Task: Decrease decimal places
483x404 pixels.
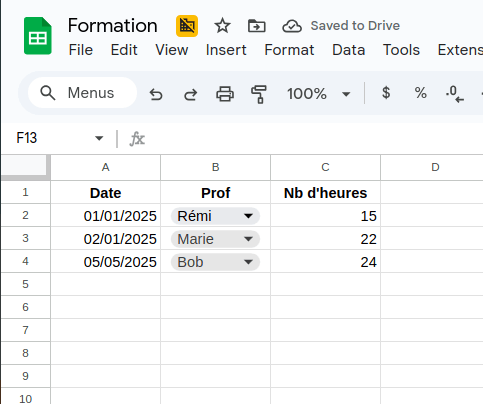Action: (x=455, y=94)
